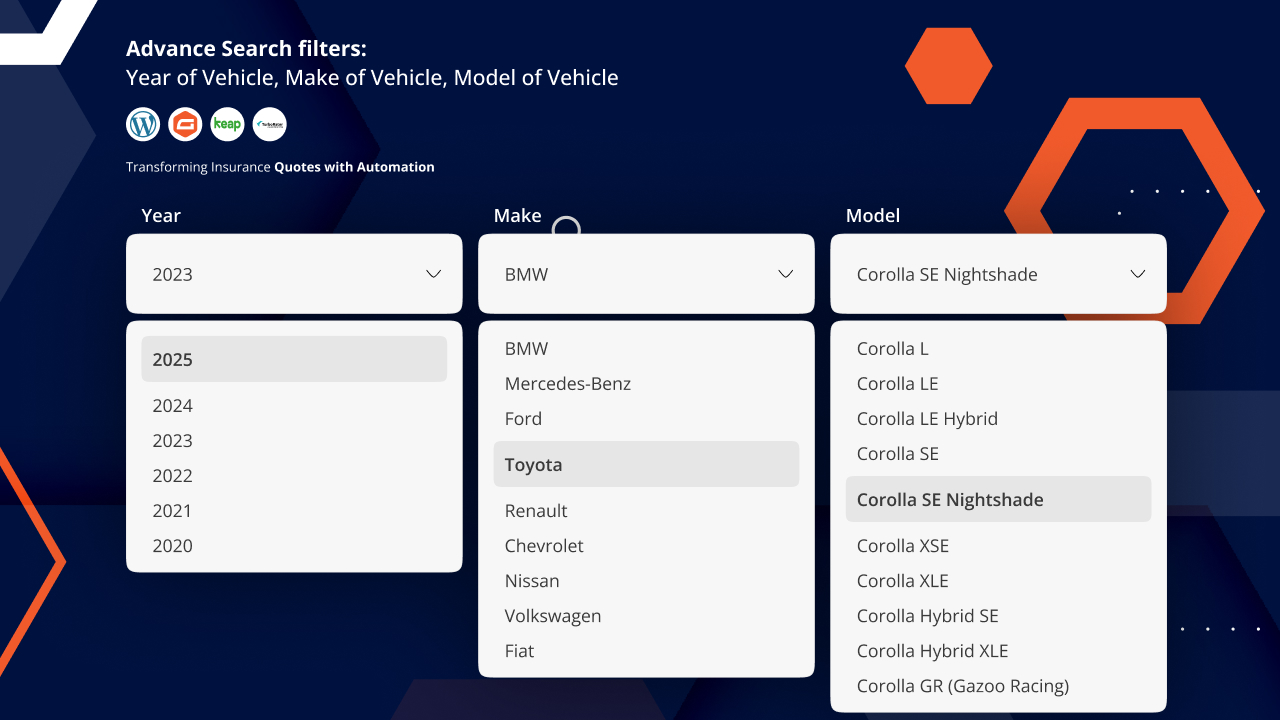Choose highlighted Corolla SE Nightshade in list
Screen dimensions: 1280x720
(x=998, y=499)
